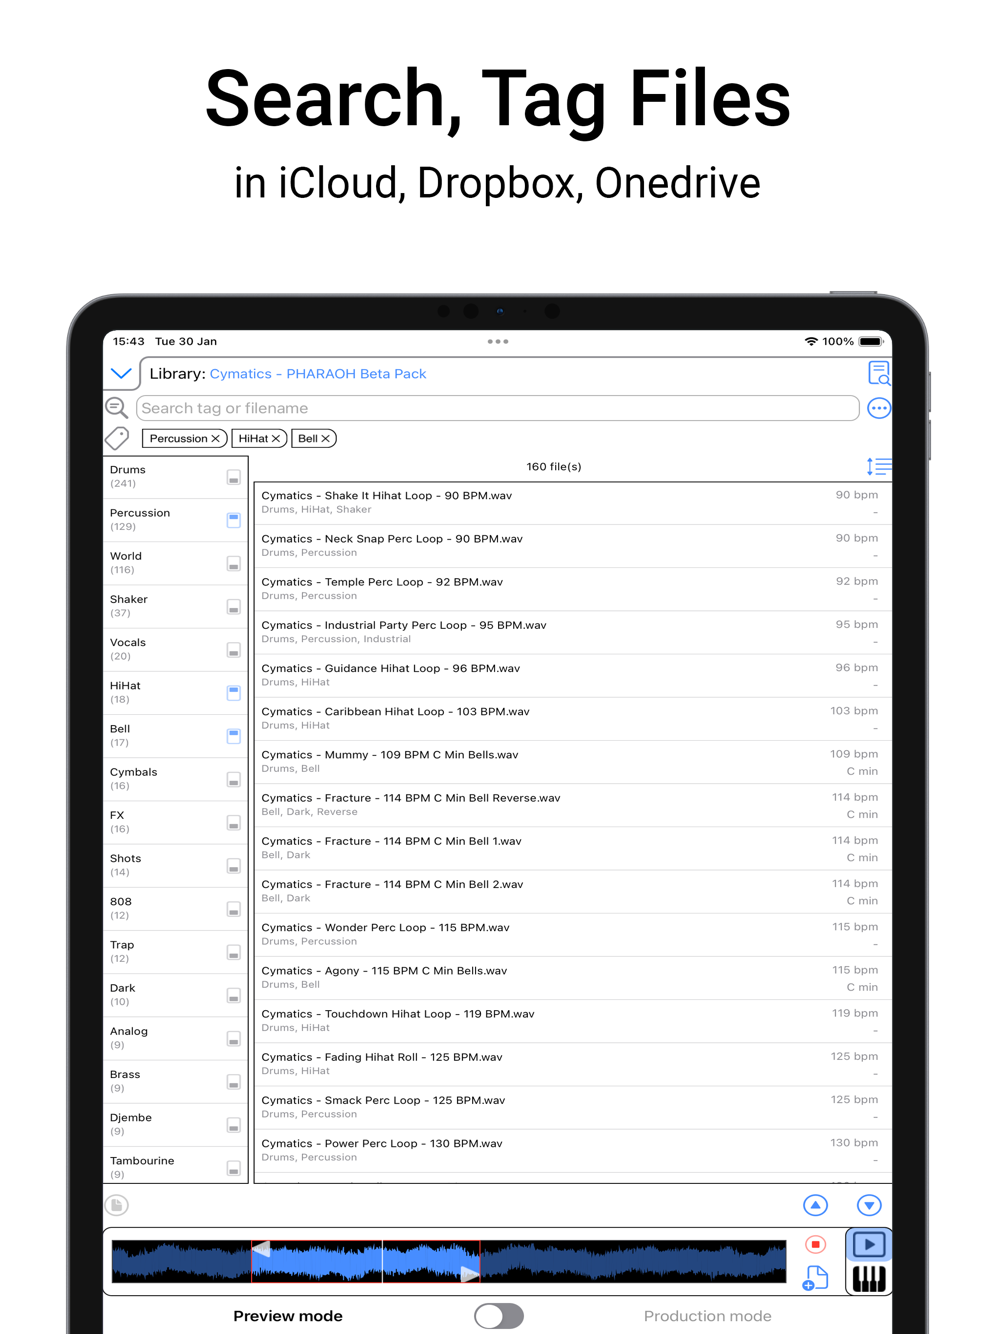Image resolution: width=1000 pixels, height=1334 pixels.
Task: Toggle the Cymbals tag checkbox
Action: click(233, 779)
